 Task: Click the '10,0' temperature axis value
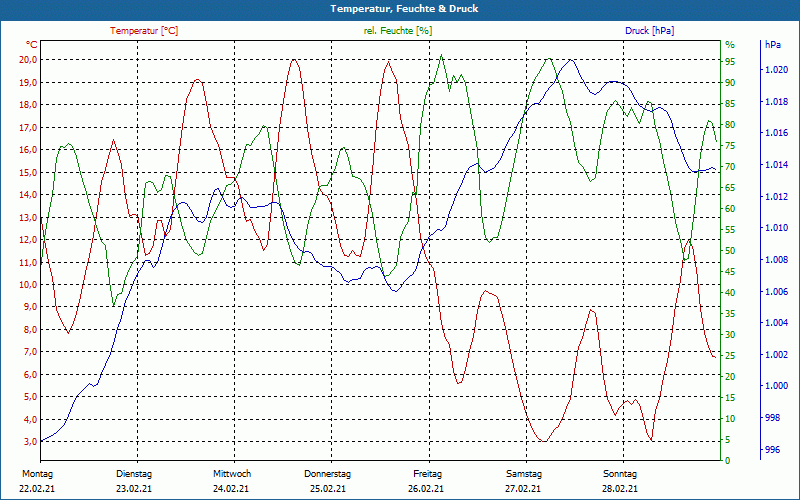tap(30, 284)
